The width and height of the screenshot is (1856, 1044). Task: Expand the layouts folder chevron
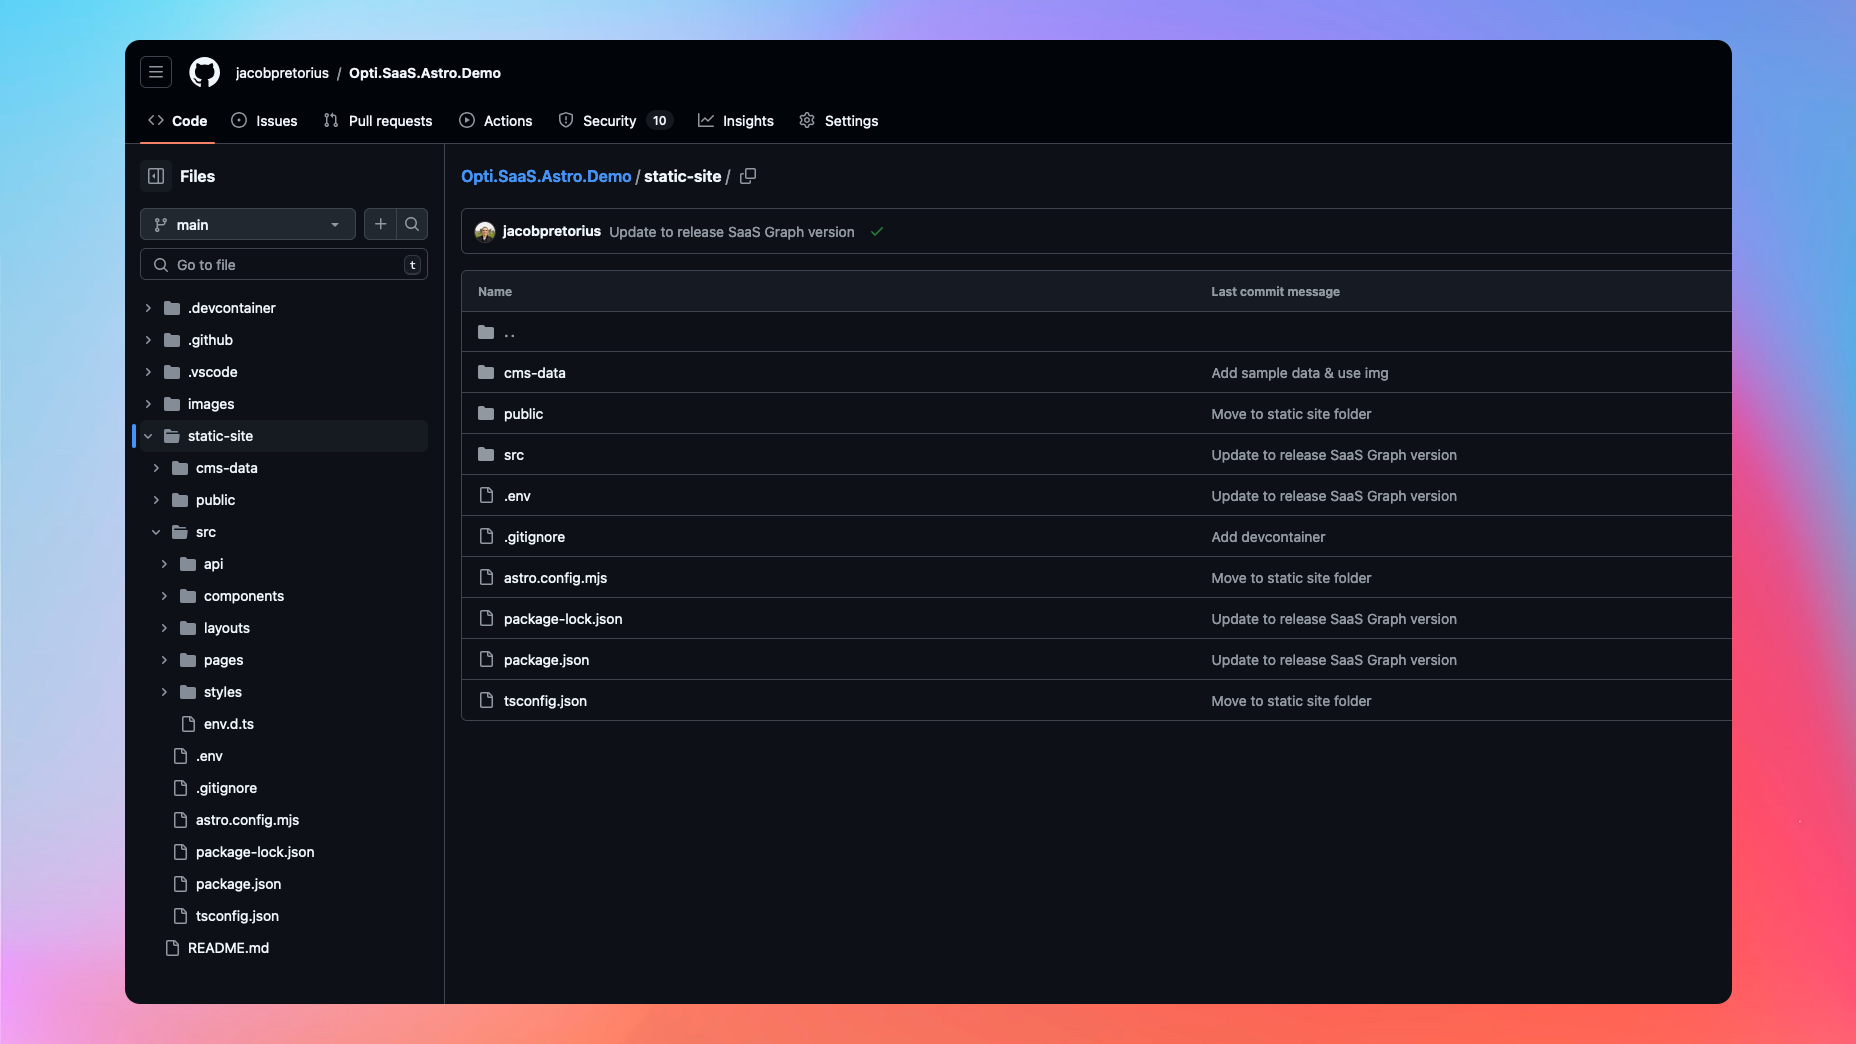pyautogui.click(x=164, y=628)
